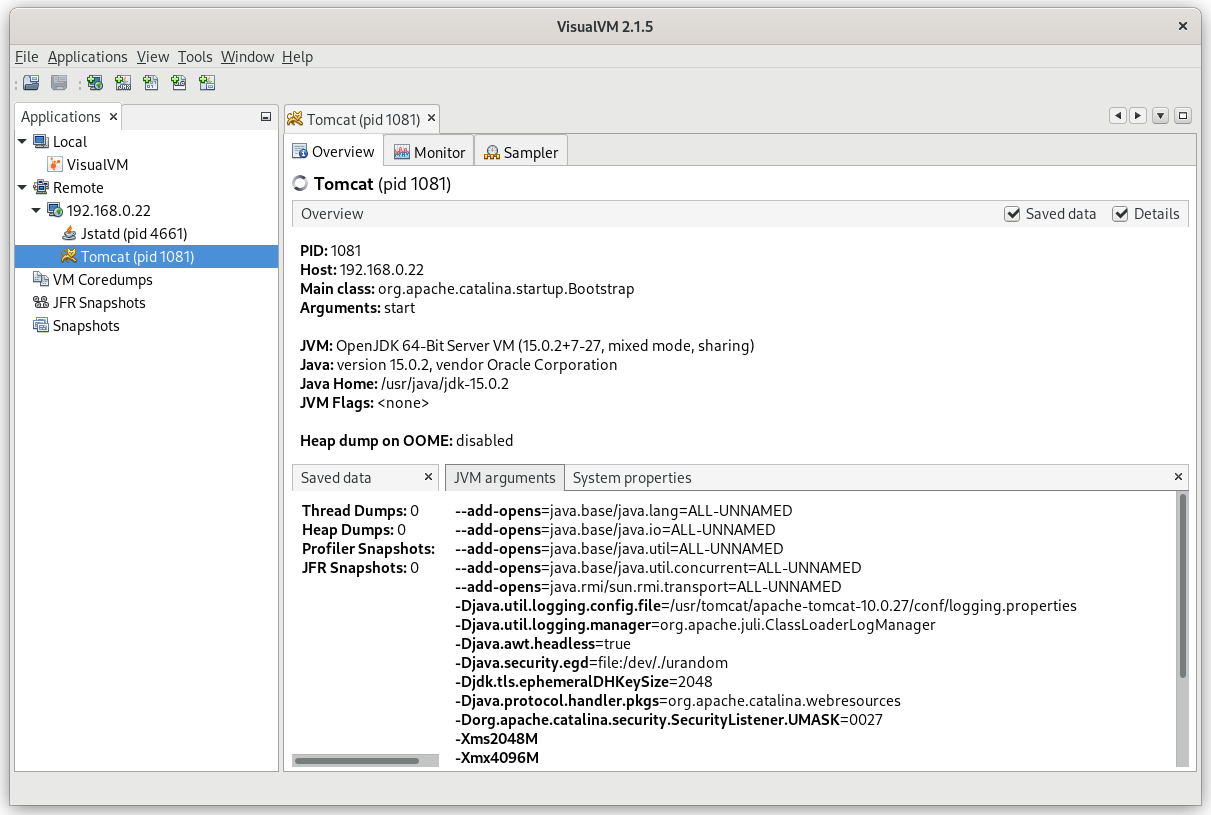Image resolution: width=1211 pixels, height=815 pixels.
Task: Click the Add JFR Snapshot toolbar icon
Action: pos(178,83)
